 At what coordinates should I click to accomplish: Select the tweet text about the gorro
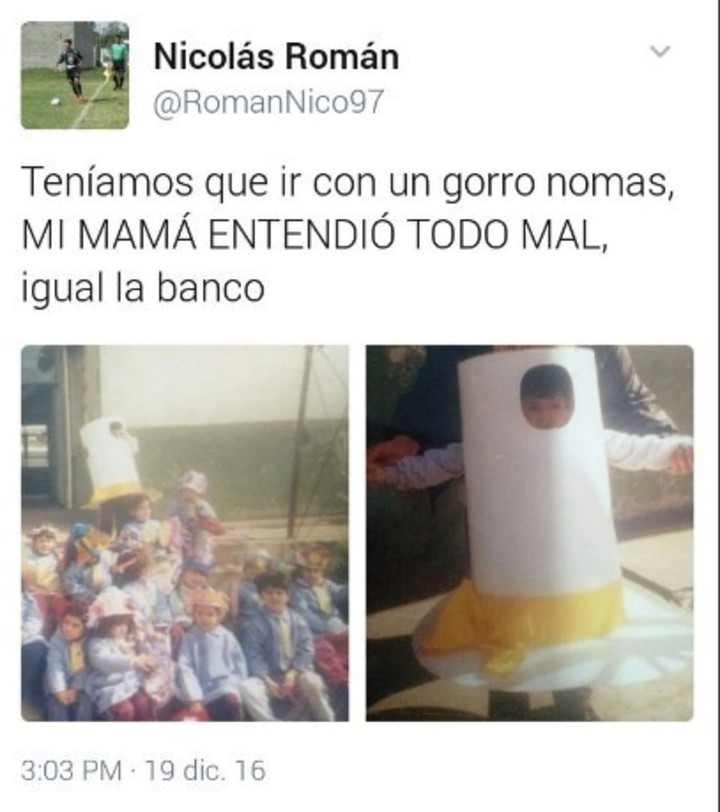348,235
